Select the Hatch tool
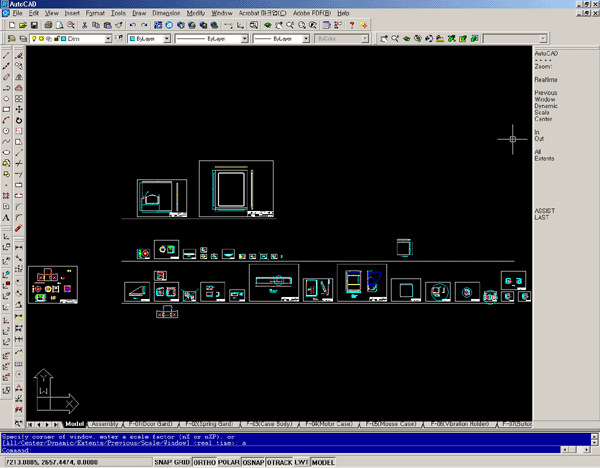 (6, 196)
